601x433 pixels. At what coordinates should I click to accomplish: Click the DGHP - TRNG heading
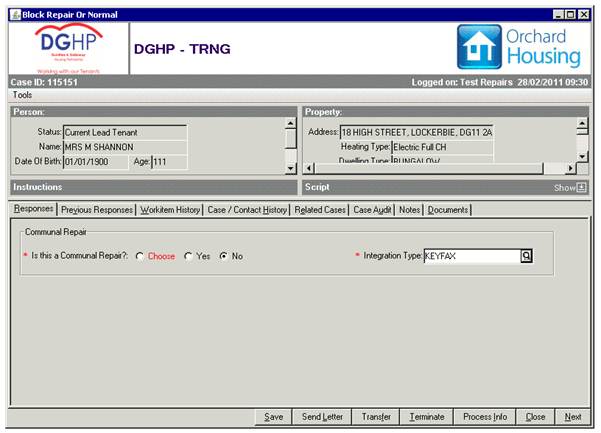[182, 49]
